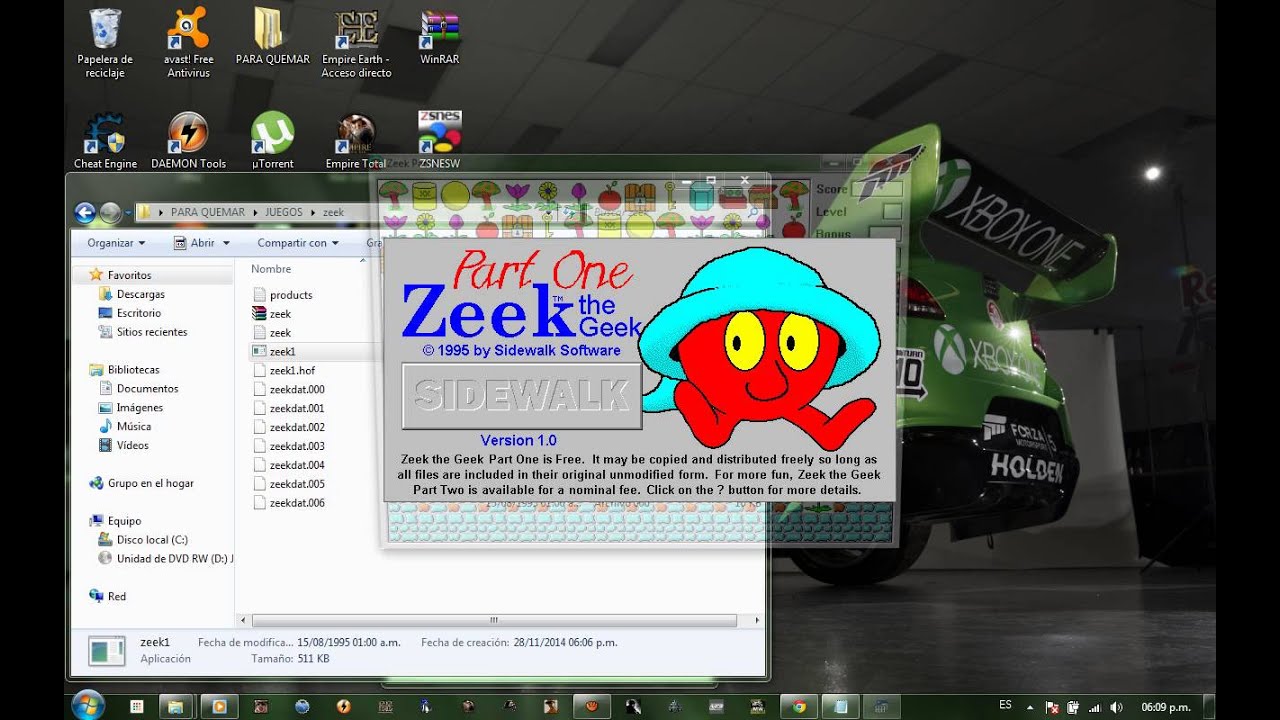Click zeek1 thumbnail in details pane

[106, 650]
